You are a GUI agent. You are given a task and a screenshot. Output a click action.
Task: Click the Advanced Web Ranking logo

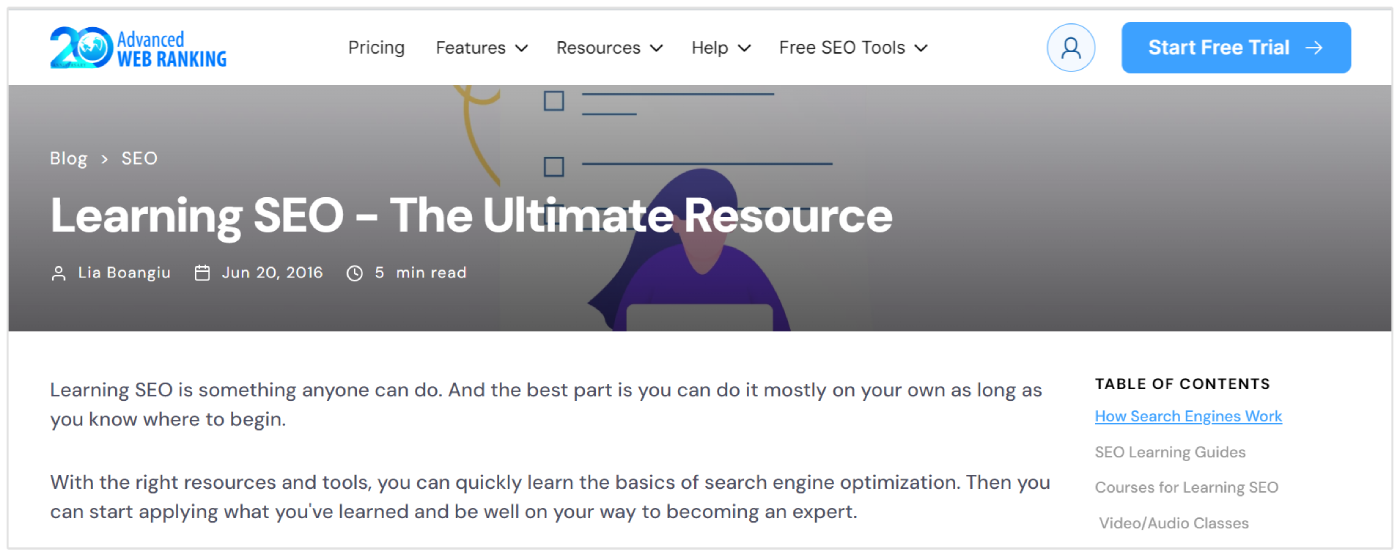[x=138, y=48]
